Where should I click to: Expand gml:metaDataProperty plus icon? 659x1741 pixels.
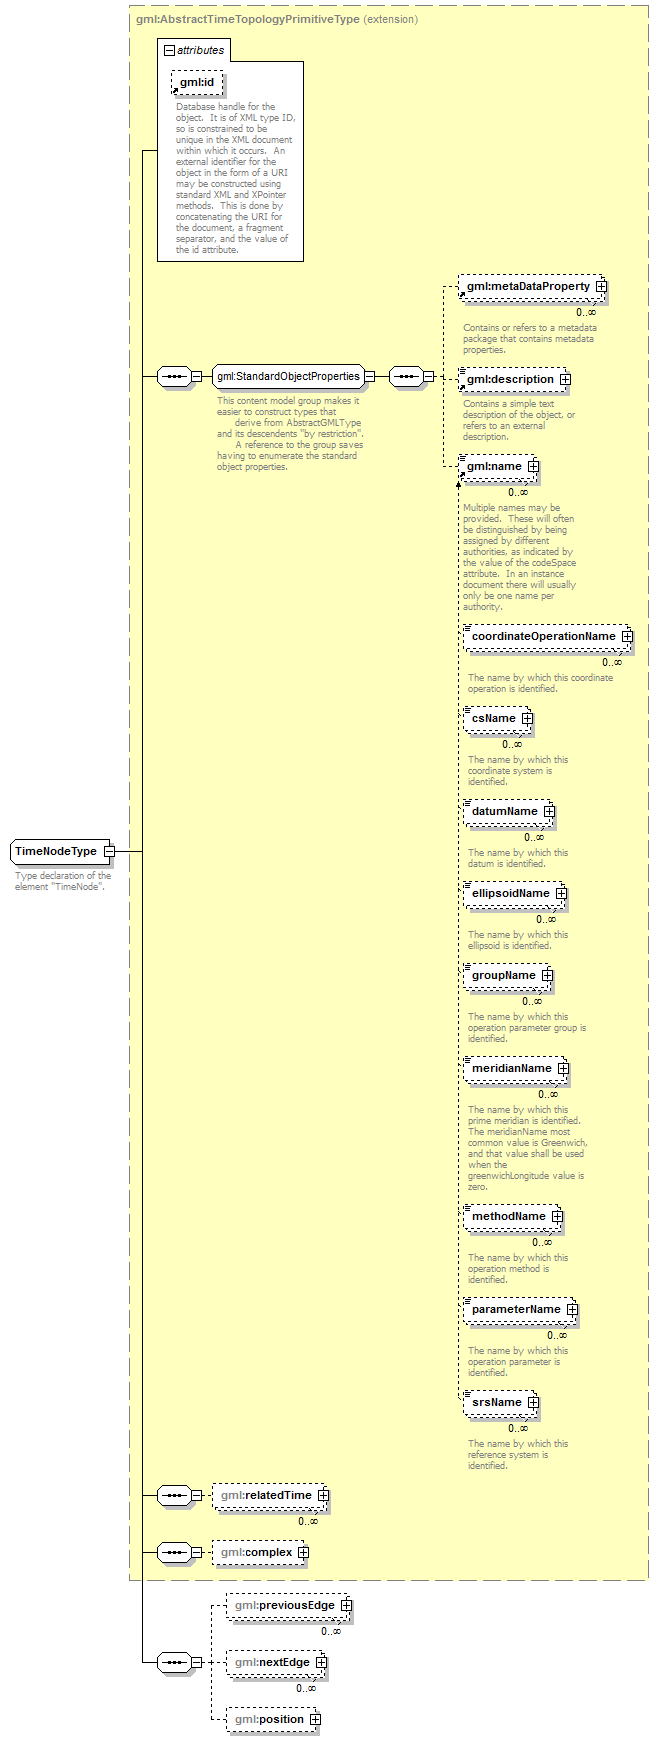[601, 286]
